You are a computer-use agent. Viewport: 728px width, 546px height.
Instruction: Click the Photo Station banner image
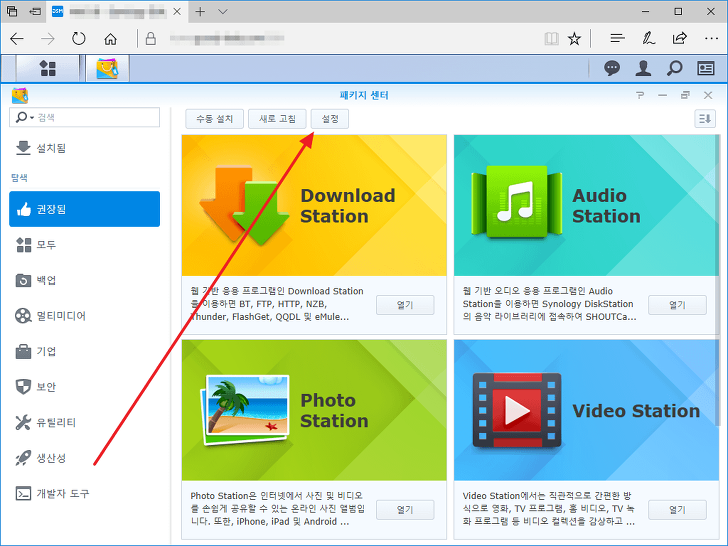314,410
